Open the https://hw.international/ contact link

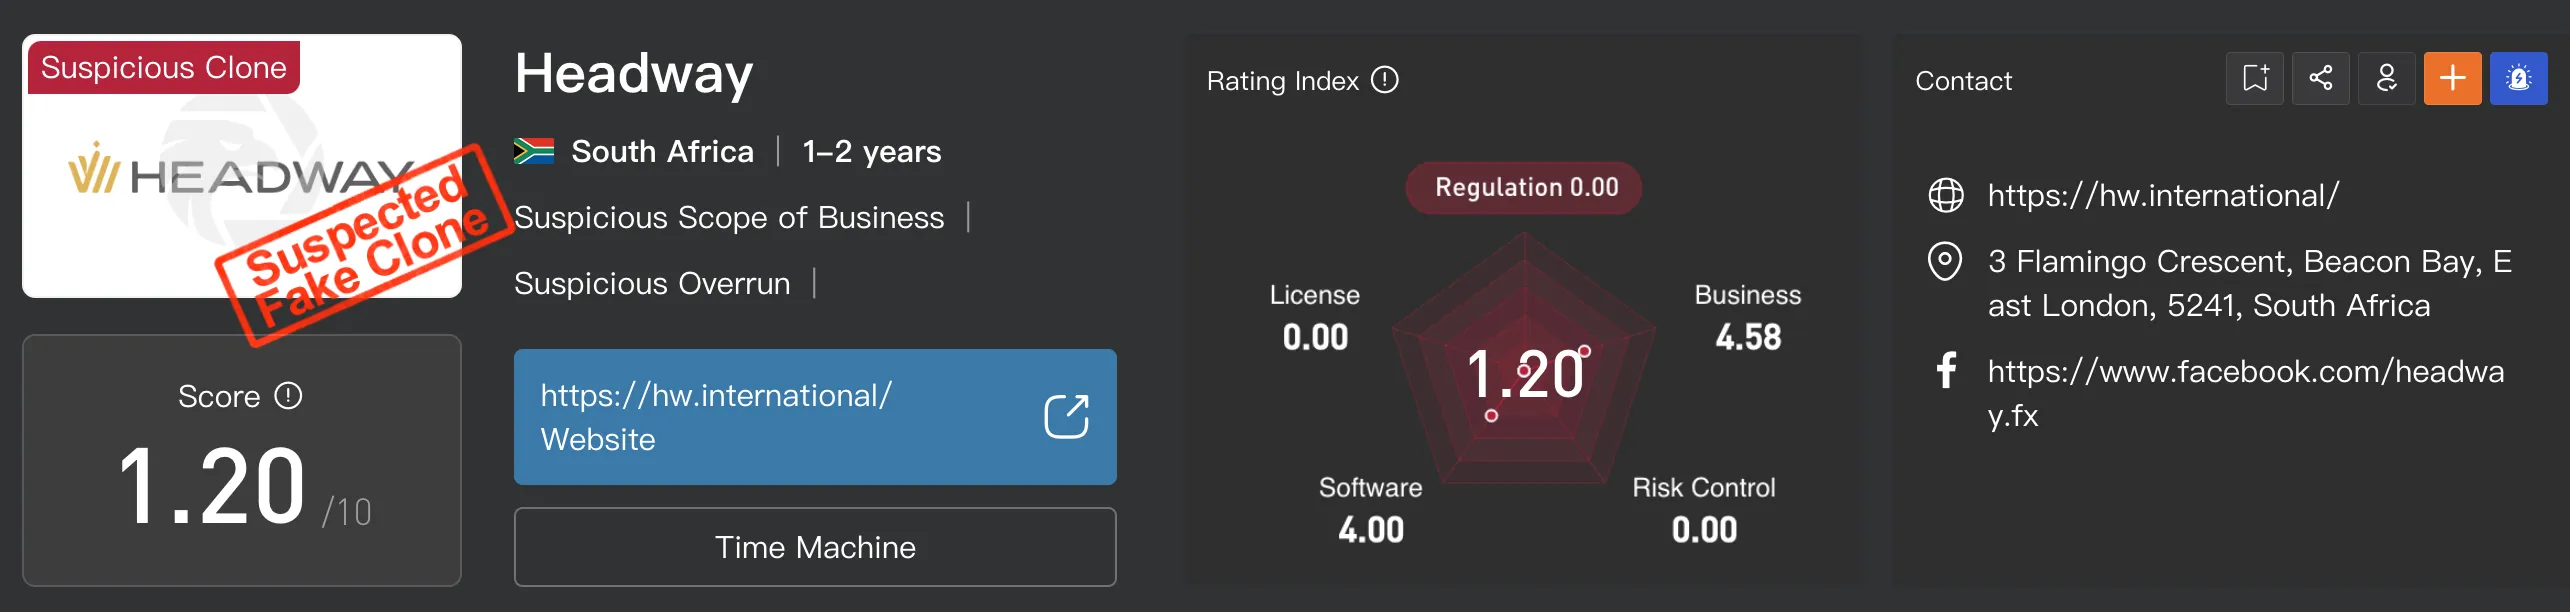pyautogui.click(x=2163, y=195)
